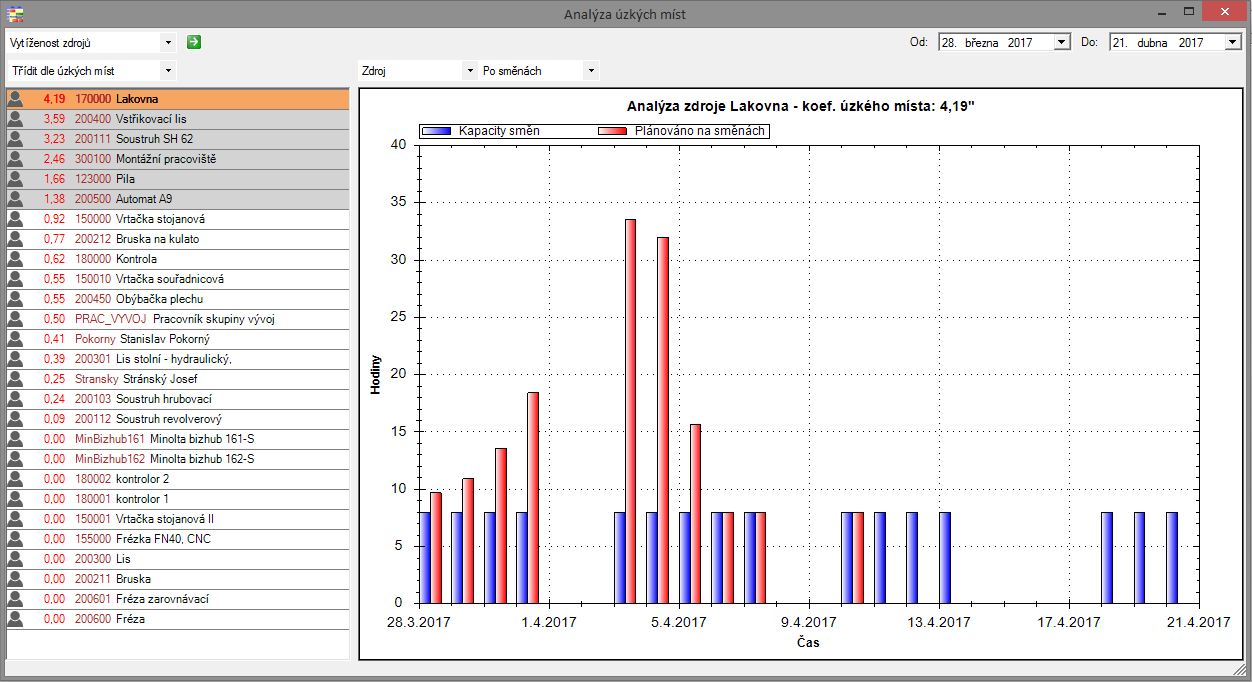Click the person icon beside Pracovník skupiny vývoj
Screen dimensions: 1252x682
[x=15, y=319]
